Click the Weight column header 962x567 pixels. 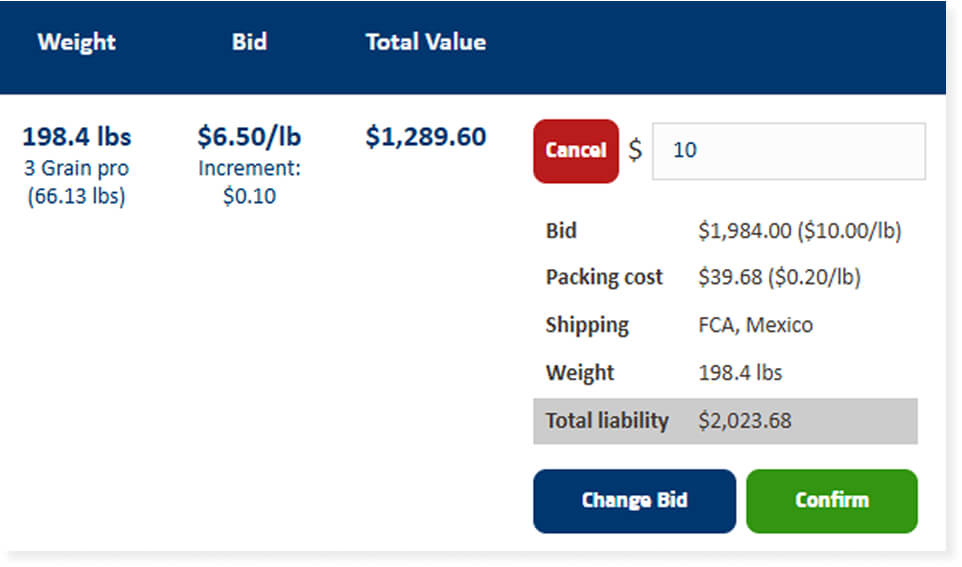tap(77, 42)
